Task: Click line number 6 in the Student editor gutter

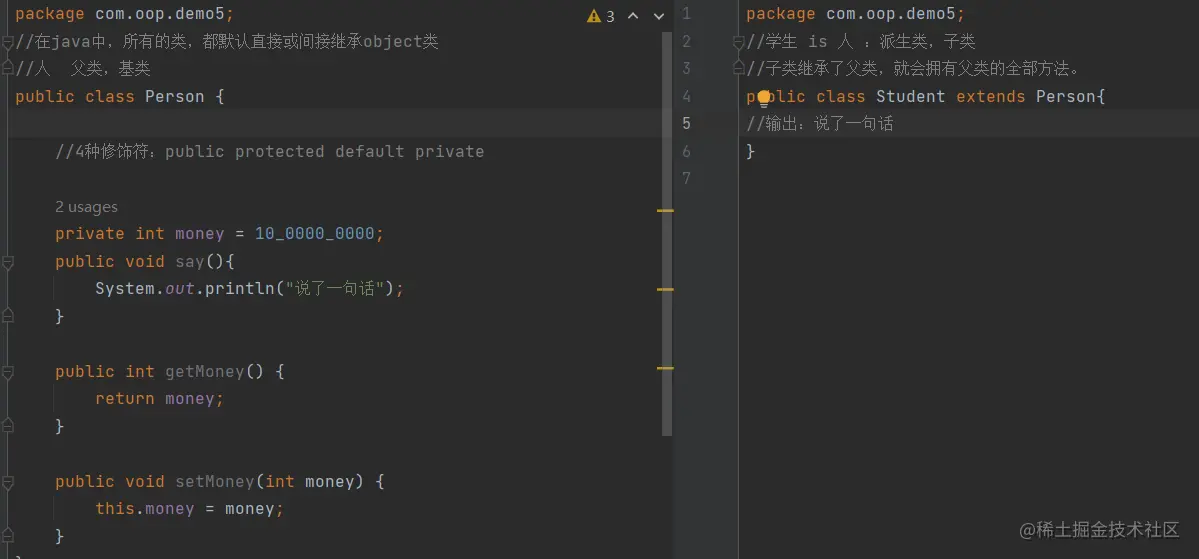Action: click(686, 151)
